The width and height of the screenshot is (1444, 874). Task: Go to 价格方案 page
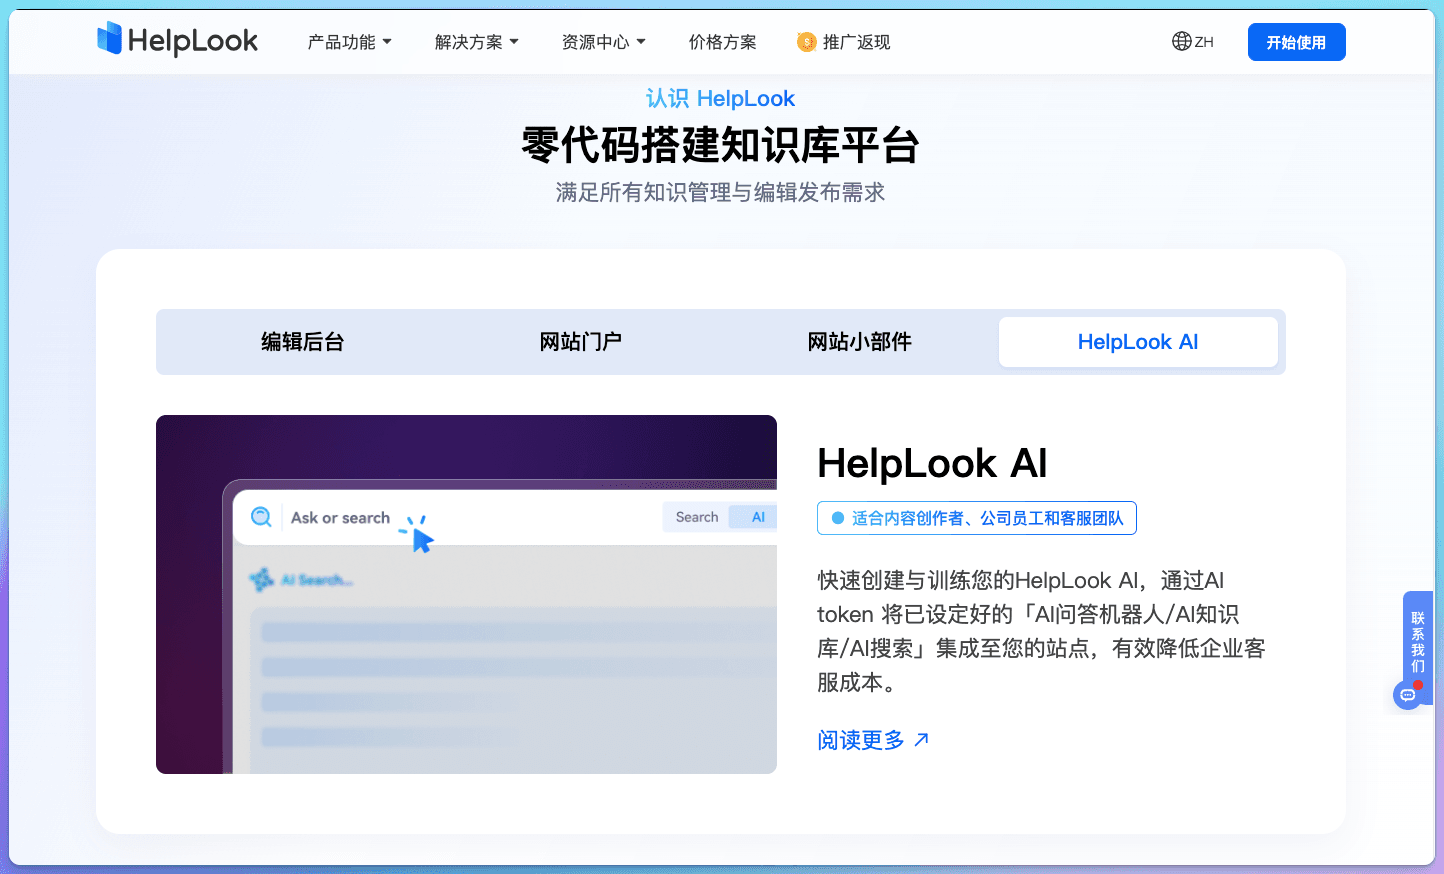(722, 42)
